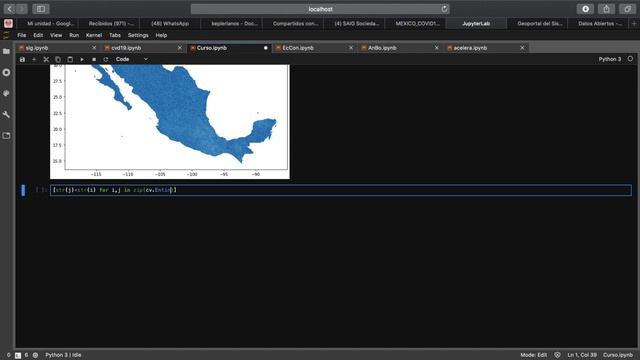640x360 pixels.
Task: Go back in Safari history
Action: coord(9,9)
